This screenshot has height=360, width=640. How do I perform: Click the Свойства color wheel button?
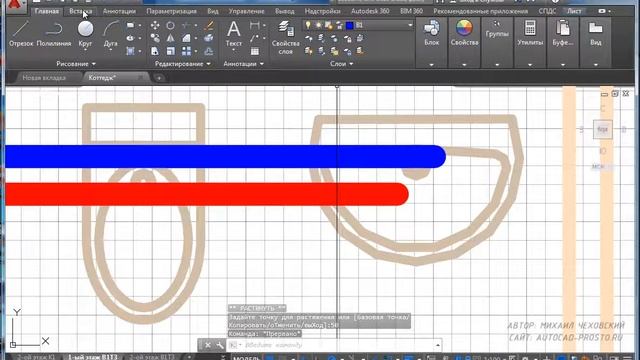tap(464, 33)
